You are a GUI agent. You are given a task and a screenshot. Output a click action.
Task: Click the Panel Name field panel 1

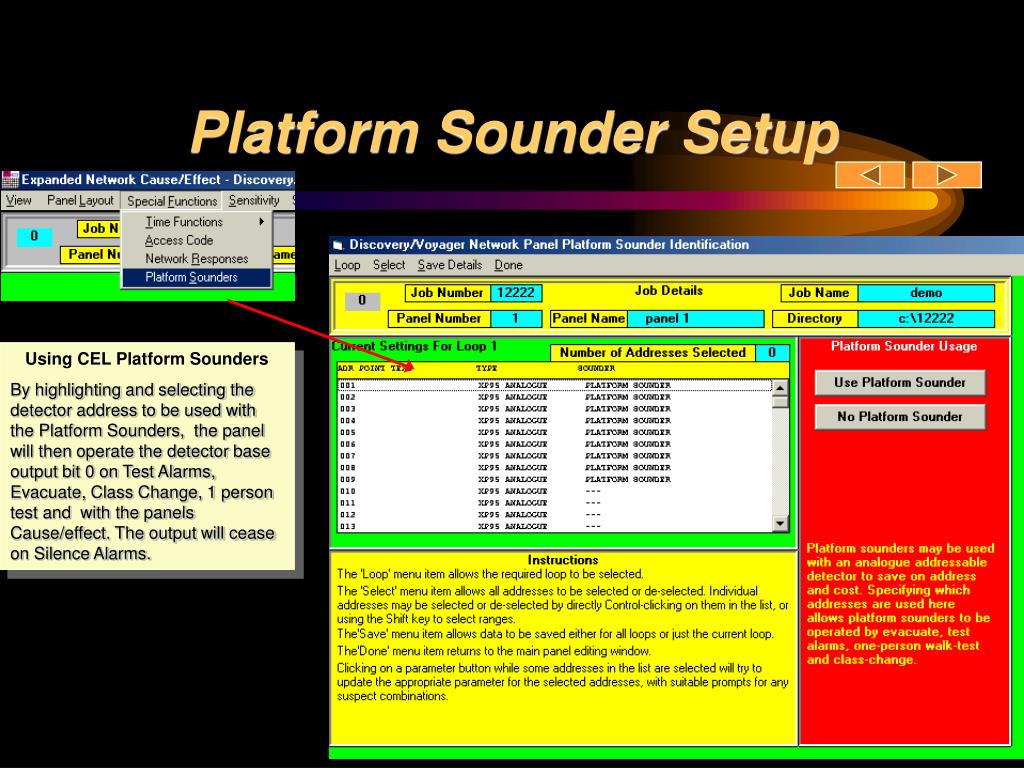[696, 319]
